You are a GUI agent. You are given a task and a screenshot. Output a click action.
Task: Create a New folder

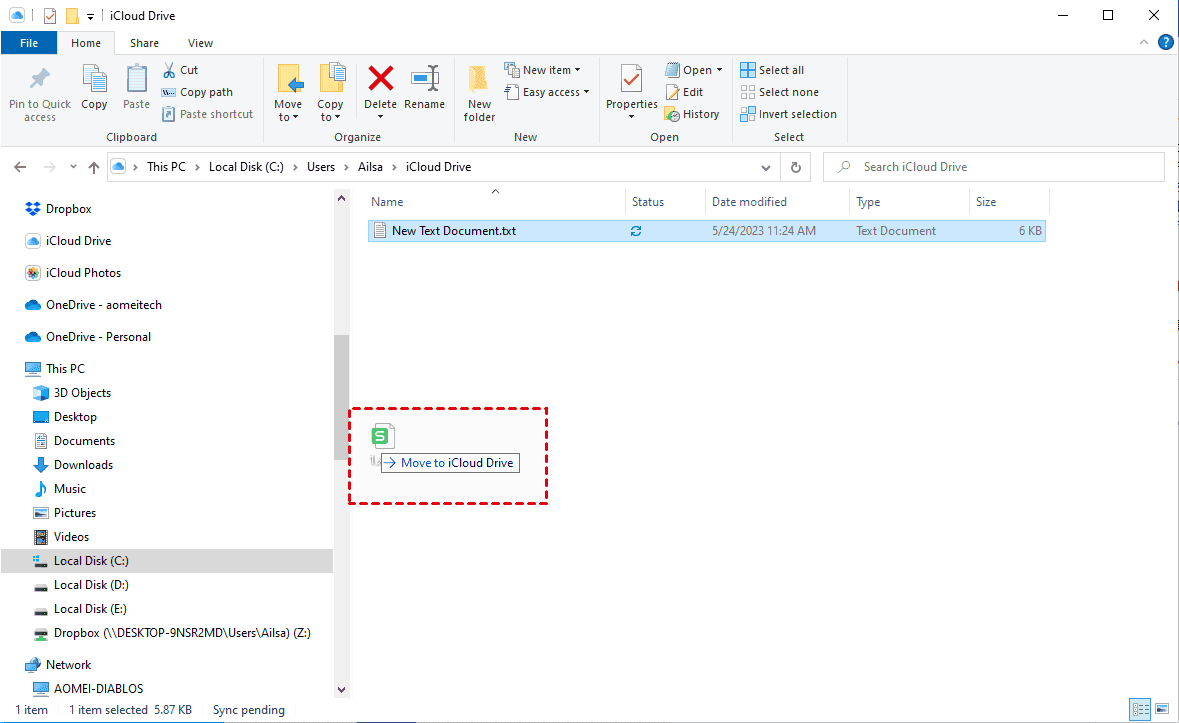(x=479, y=93)
